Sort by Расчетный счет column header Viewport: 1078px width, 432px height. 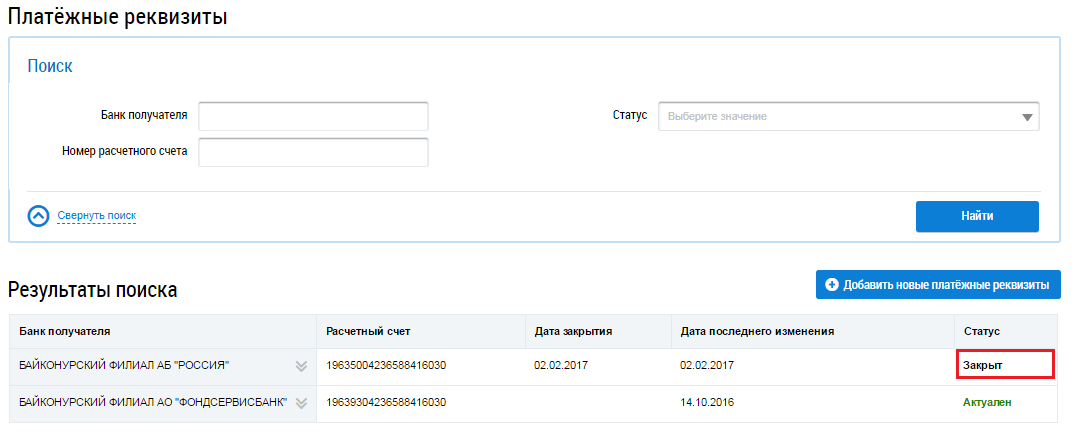point(368,331)
